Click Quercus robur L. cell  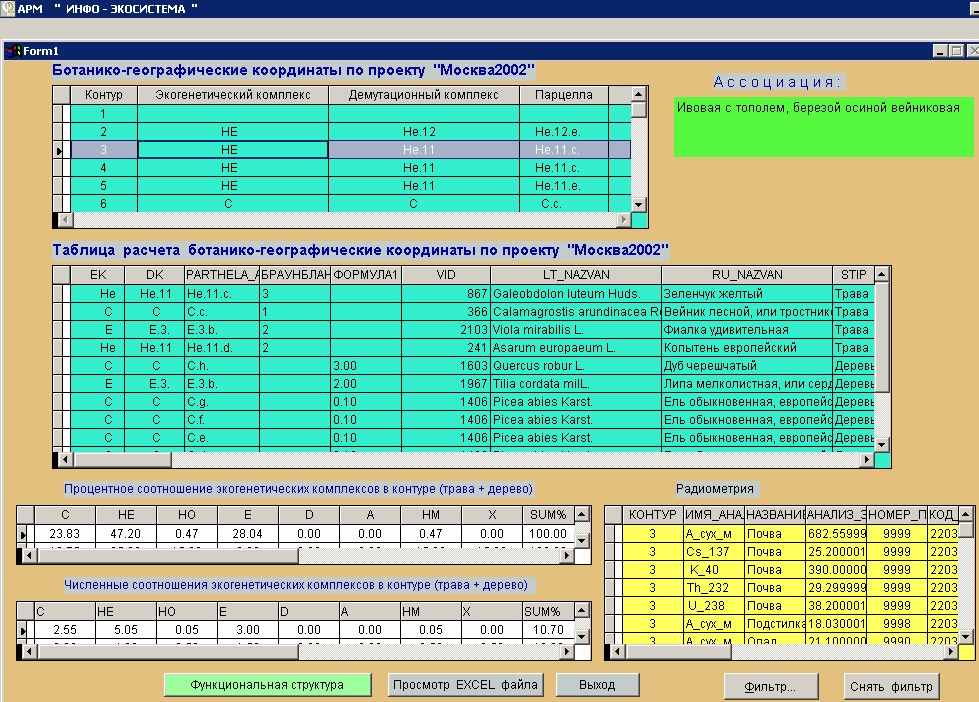tap(576, 366)
